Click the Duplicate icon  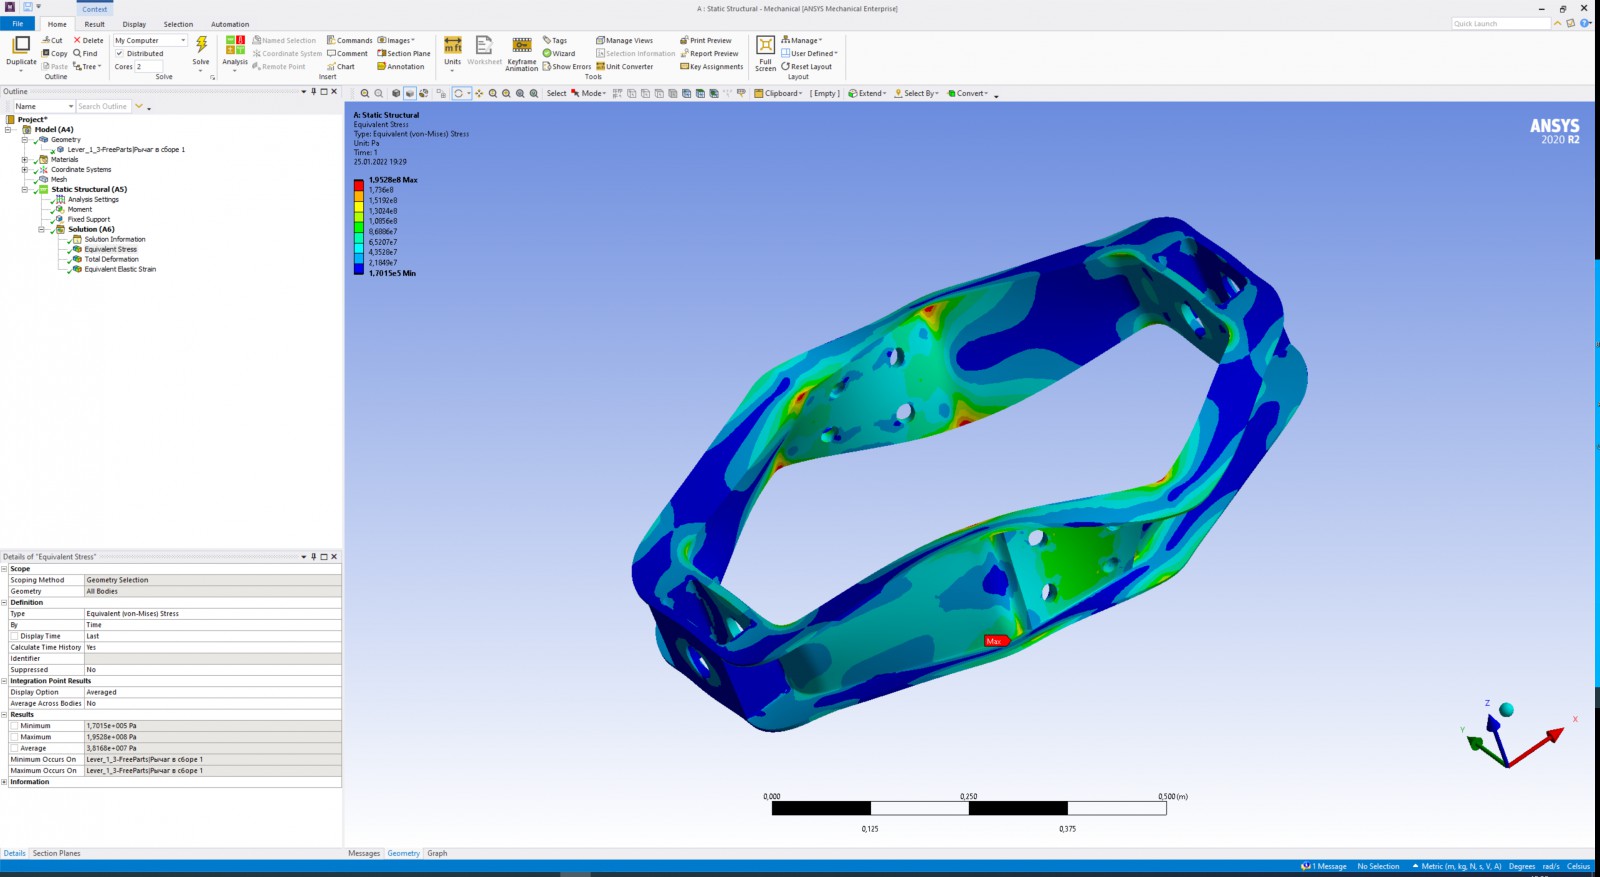21,45
